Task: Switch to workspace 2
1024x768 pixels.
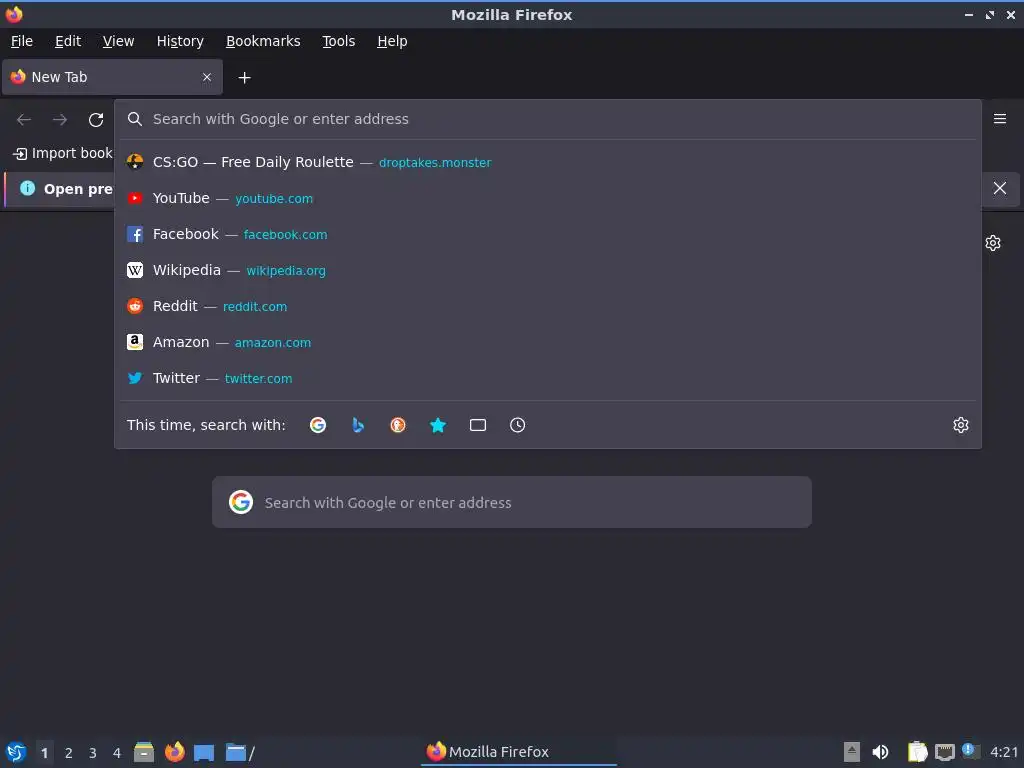Action: 69,753
